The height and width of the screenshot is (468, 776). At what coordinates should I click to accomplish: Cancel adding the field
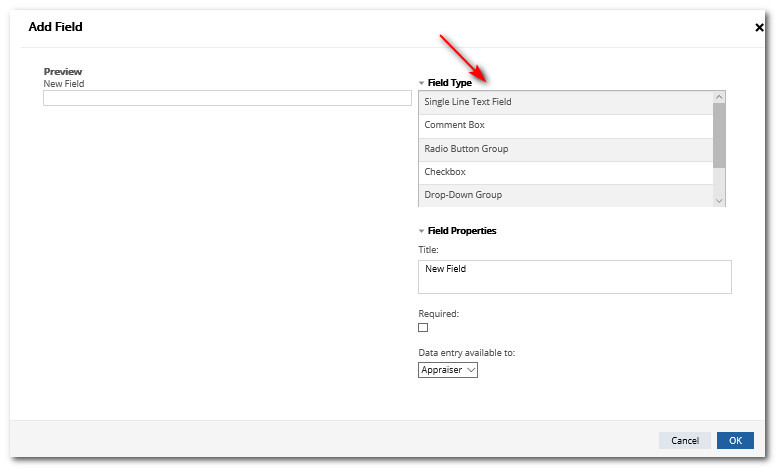(x=684, y=440)
